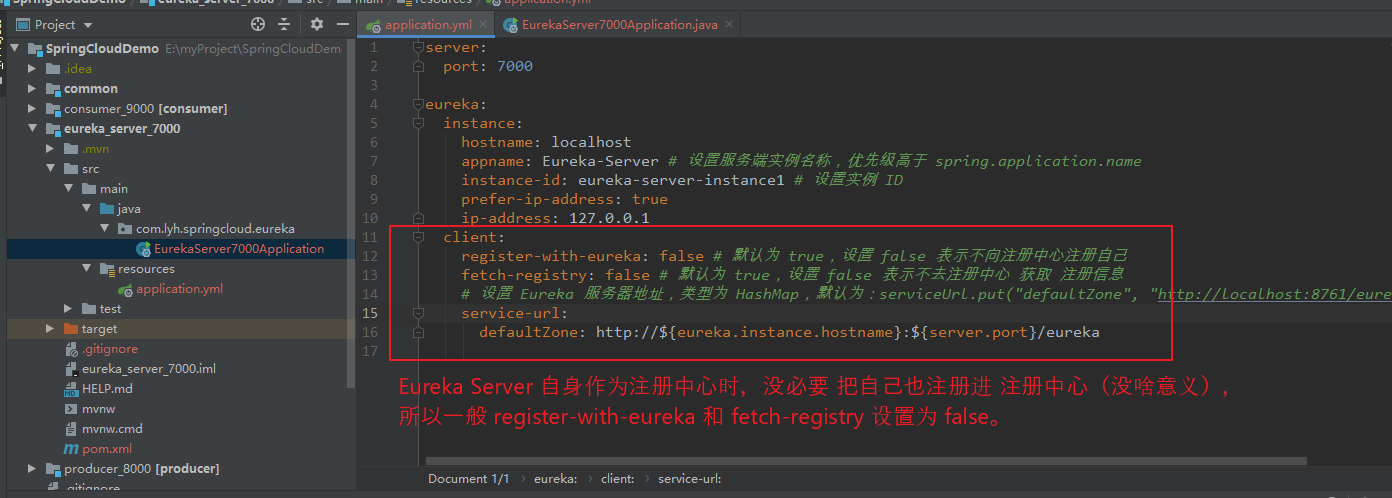Fold the client block at line 11
The width and height of the screenshot is (1392, 498).
[x=419, y=237]
